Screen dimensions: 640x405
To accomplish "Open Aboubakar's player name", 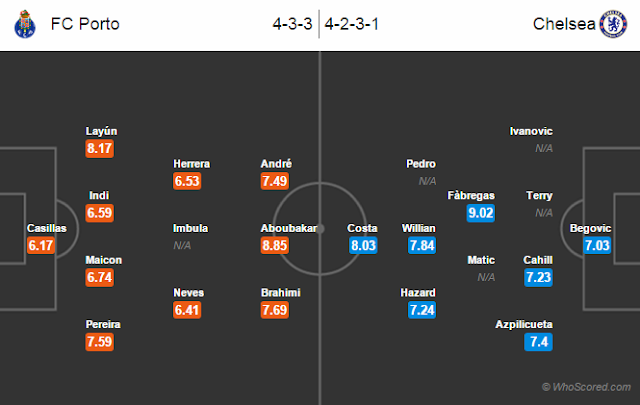I will (288, 227).
